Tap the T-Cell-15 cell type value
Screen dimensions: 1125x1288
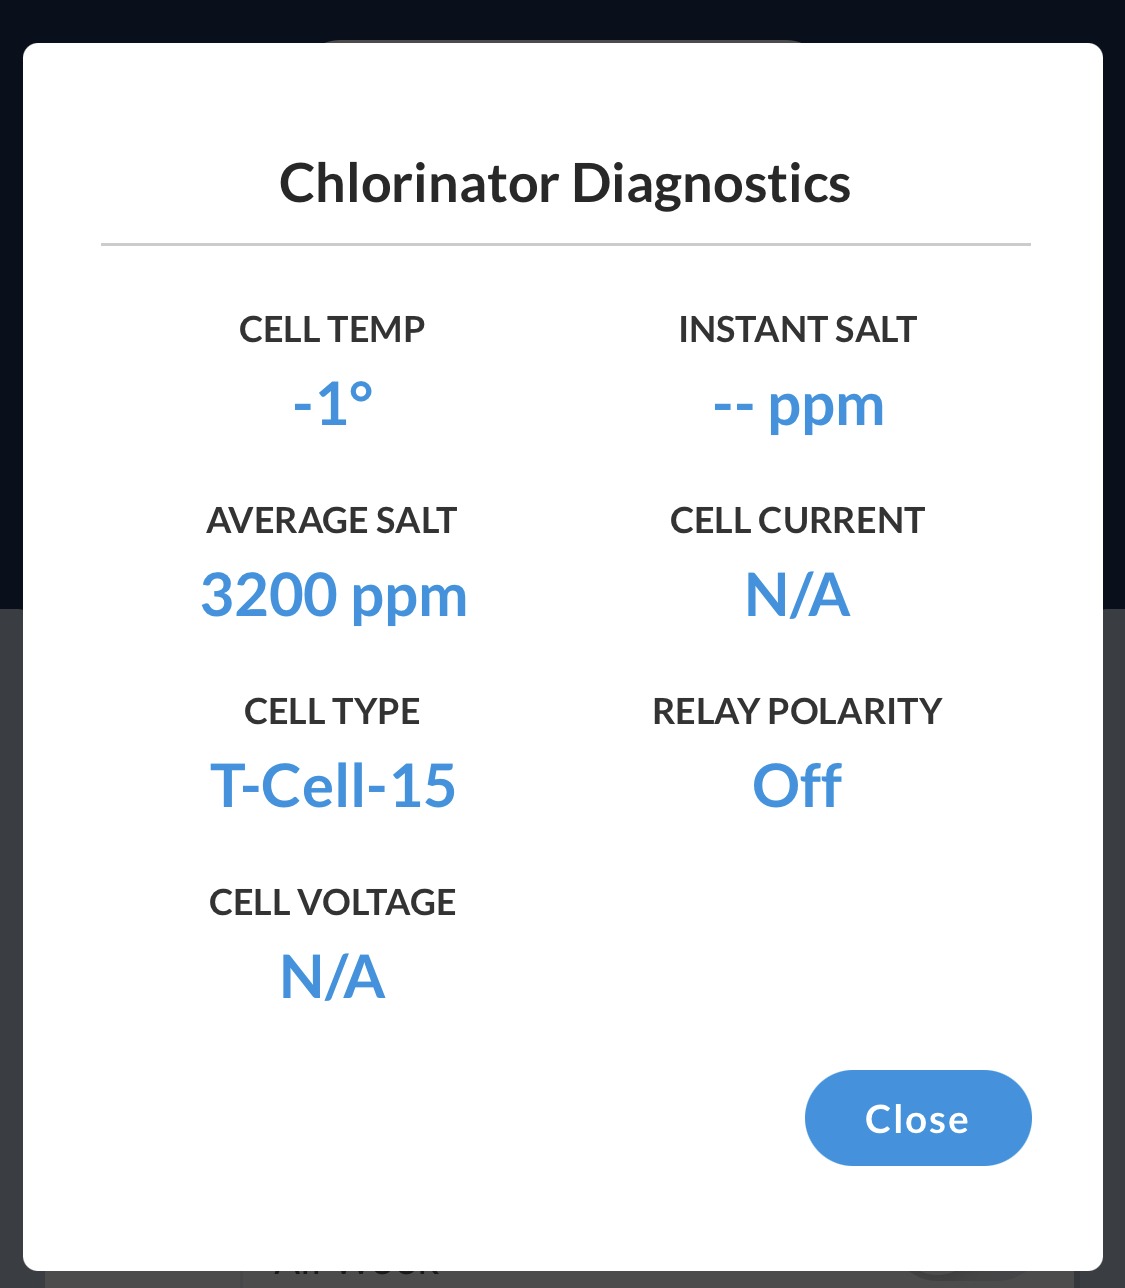pos(333,786)
